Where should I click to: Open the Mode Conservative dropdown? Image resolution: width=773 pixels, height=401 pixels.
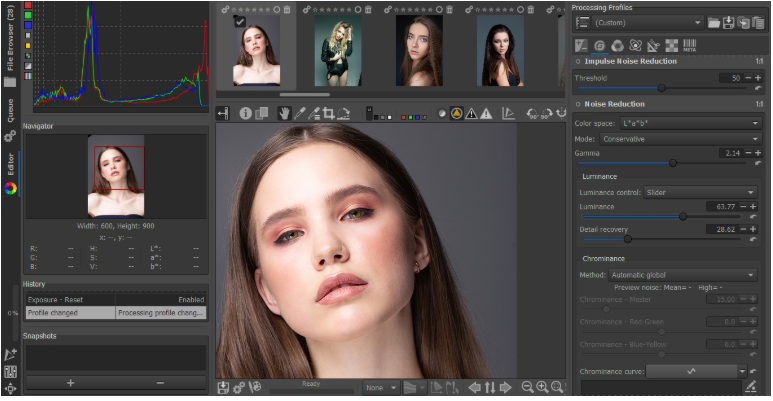click(681, 139)
